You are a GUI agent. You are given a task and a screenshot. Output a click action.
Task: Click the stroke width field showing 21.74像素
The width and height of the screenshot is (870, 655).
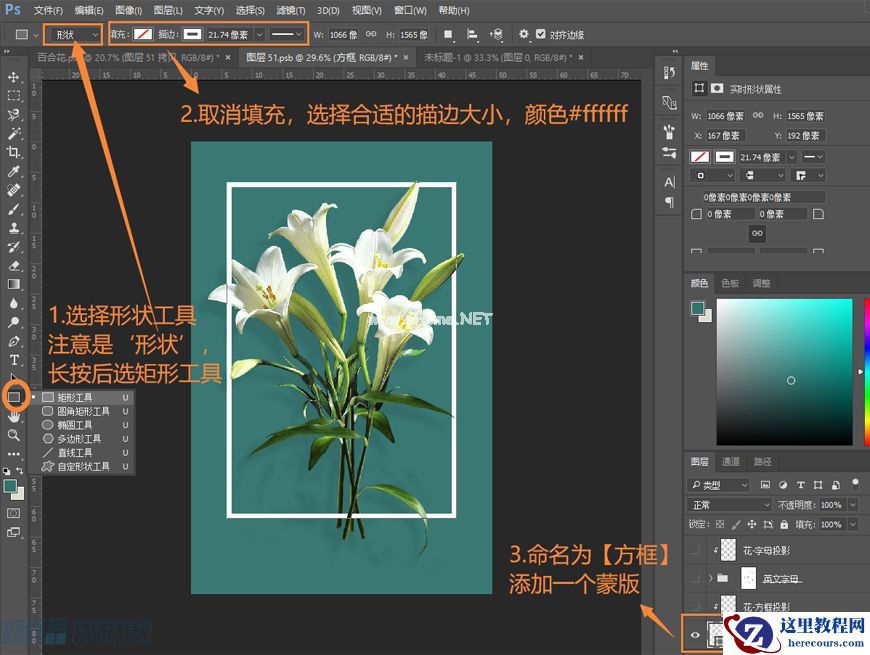click(x=228, y=34)
